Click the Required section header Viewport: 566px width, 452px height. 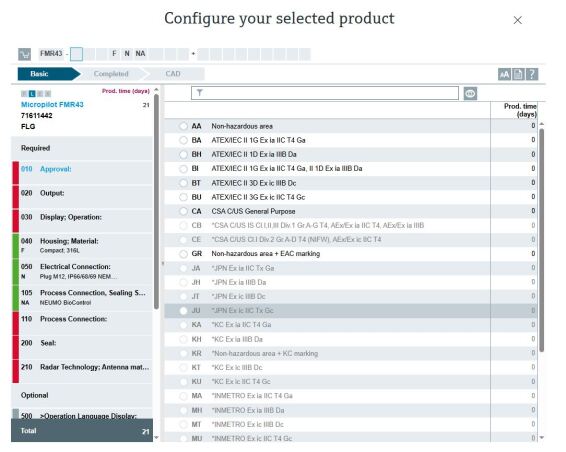pyautogui.click(x=82, y=148)
